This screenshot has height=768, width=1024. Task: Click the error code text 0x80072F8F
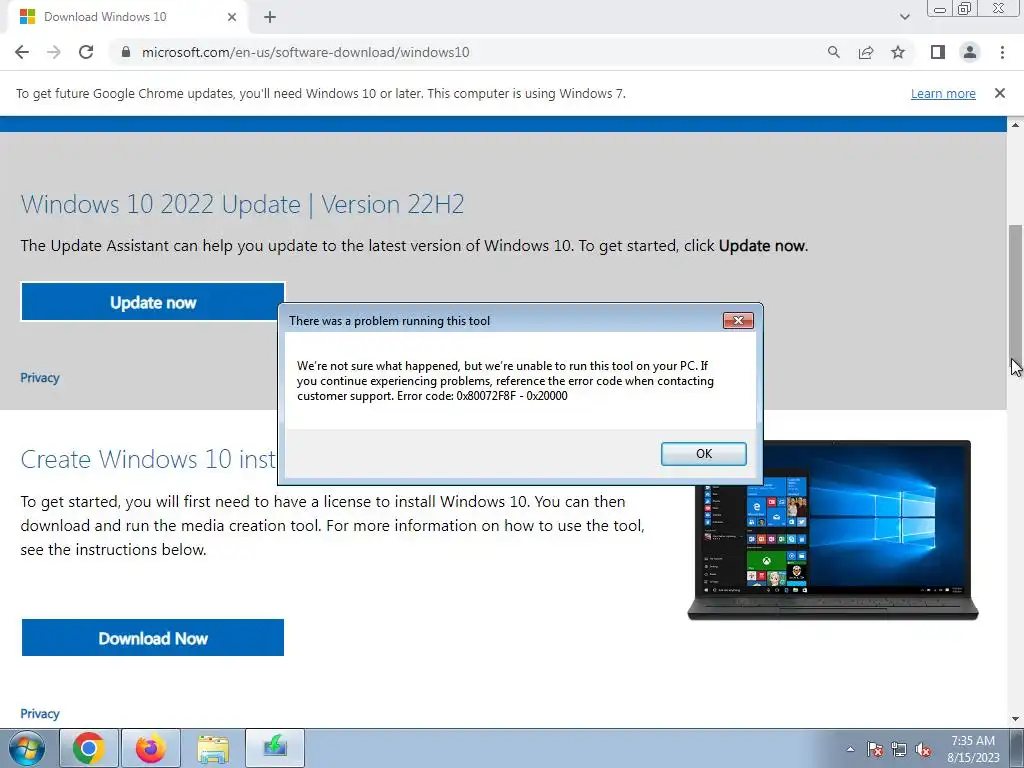[x=486, y=396]
